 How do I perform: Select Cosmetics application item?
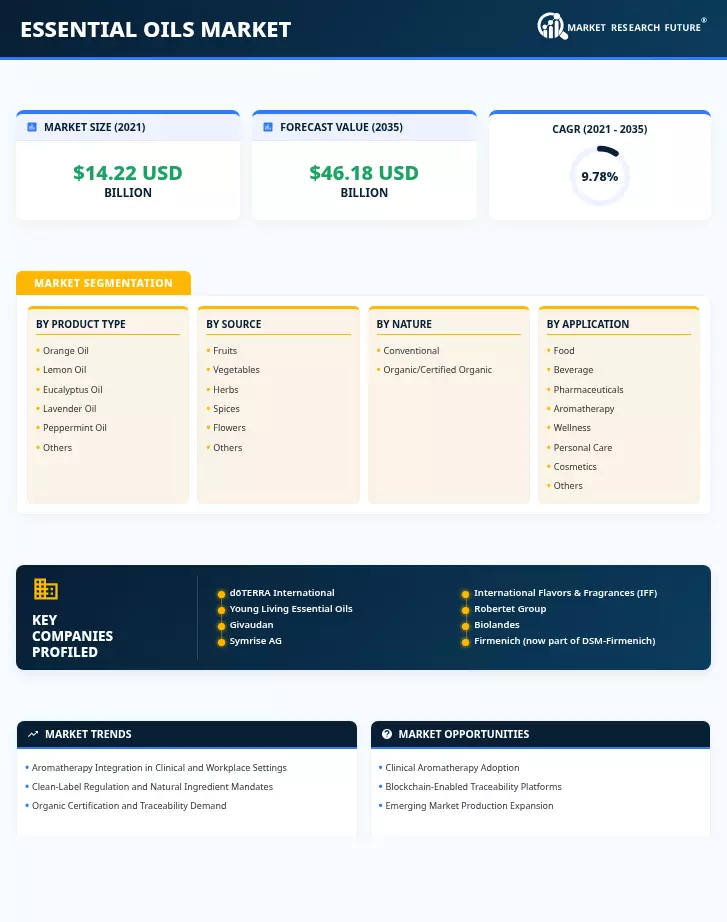pyautogui.click(x=575, y=466)
